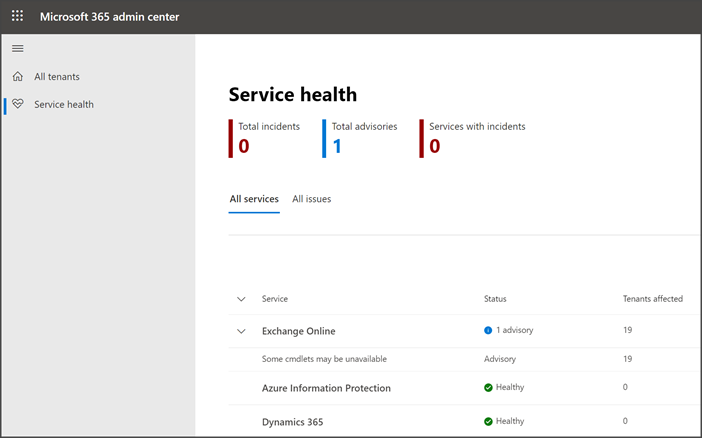The height and width of the screenshot is (438, 702).
Task: Click the blue advisory info icon
Action: (488, 330)
